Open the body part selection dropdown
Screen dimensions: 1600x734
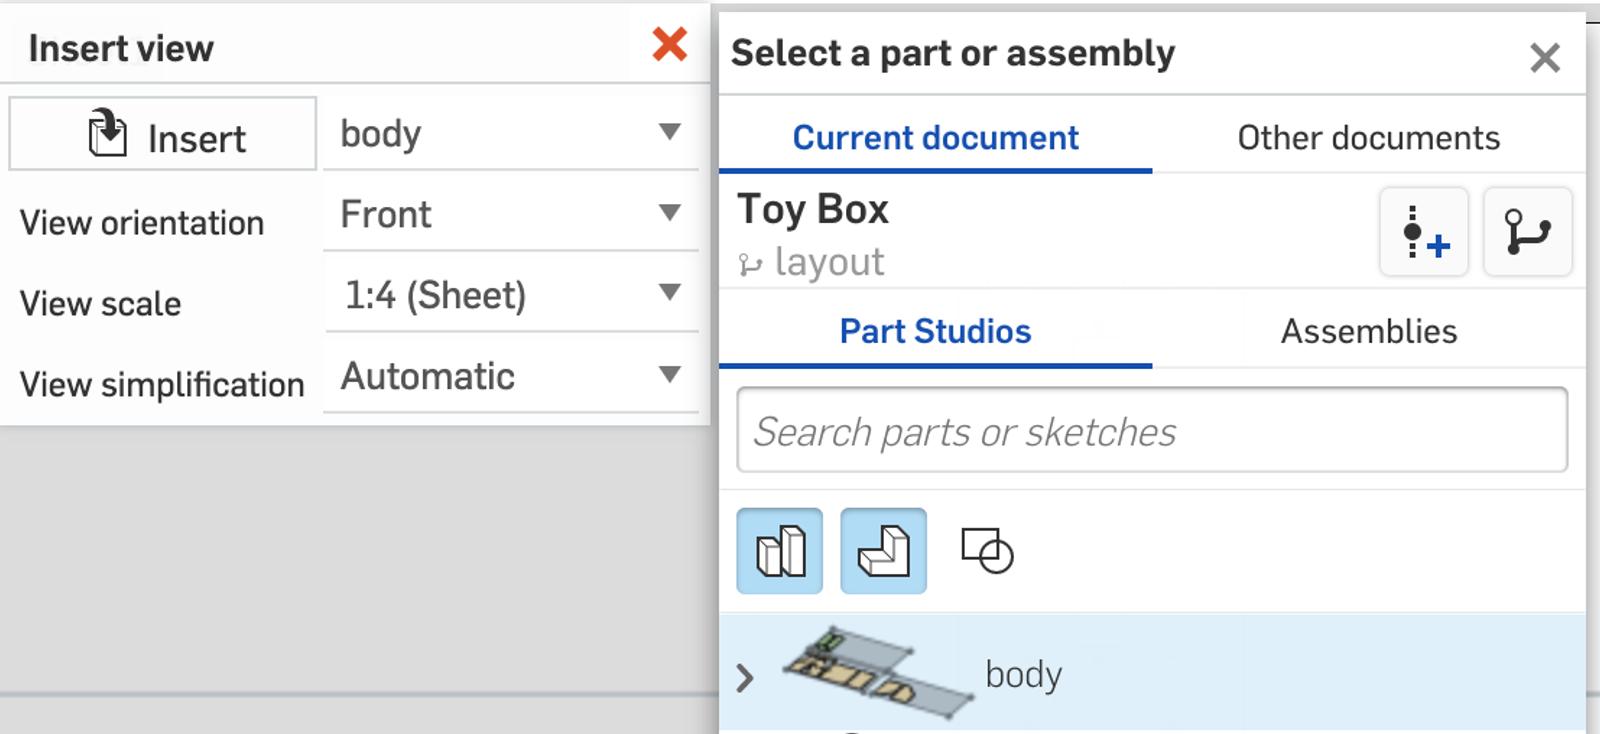pos(510,133)
